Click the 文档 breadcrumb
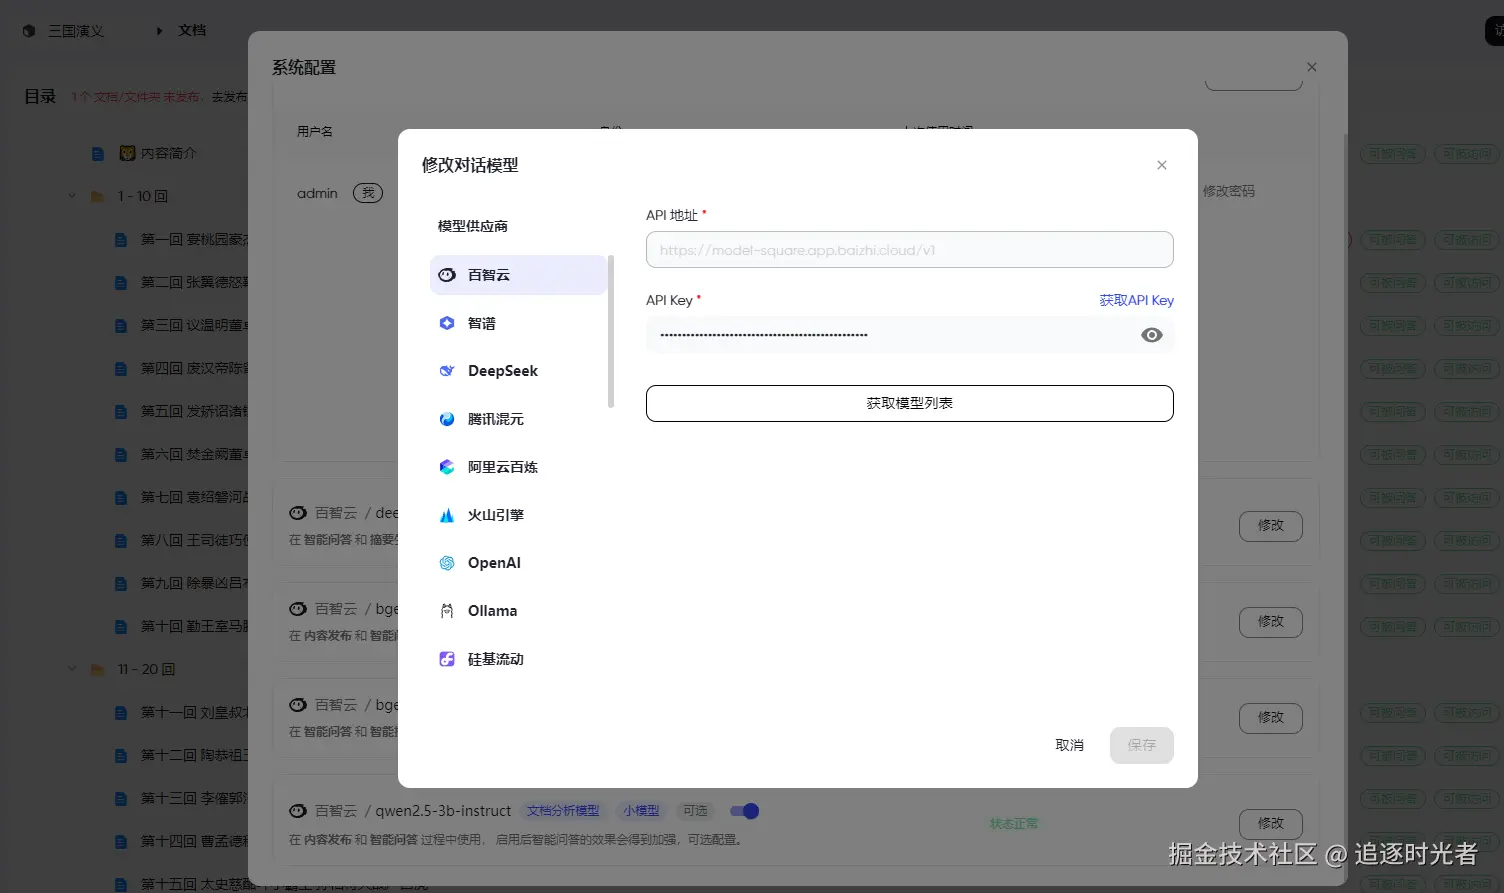Image resolution: width=1504 pixels, height=893 pixels. pos(192,31)
